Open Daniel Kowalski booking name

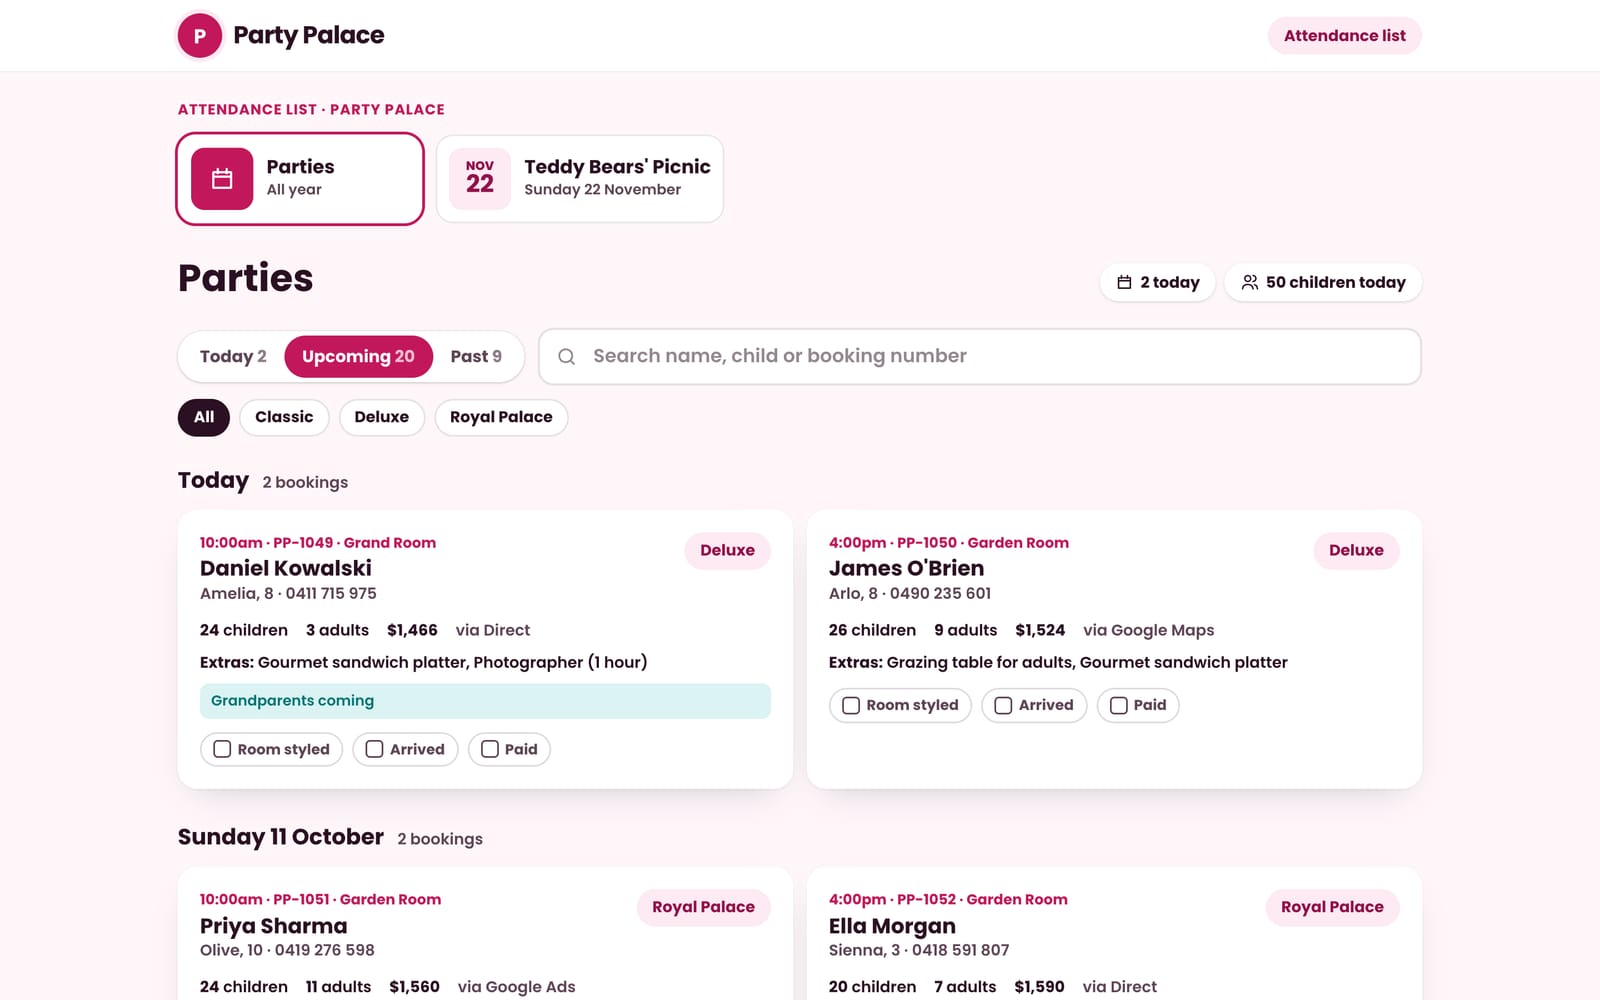[x=286, y=569]
